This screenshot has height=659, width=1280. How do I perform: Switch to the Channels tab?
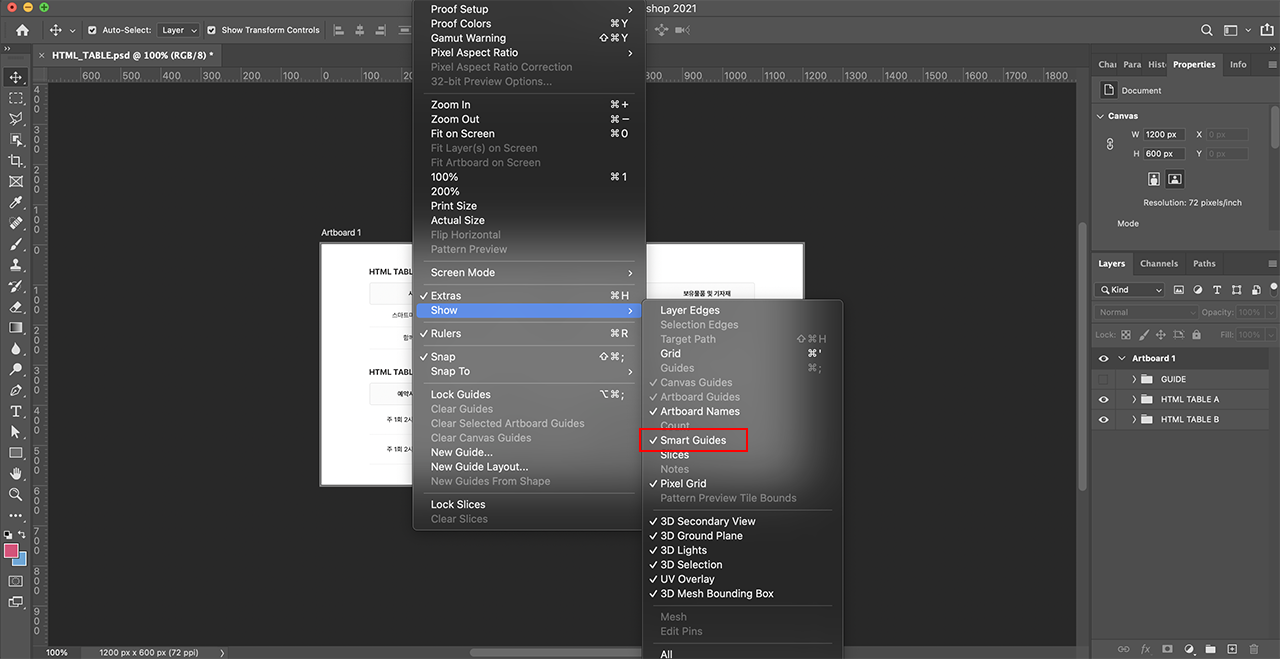point(1159,264)
